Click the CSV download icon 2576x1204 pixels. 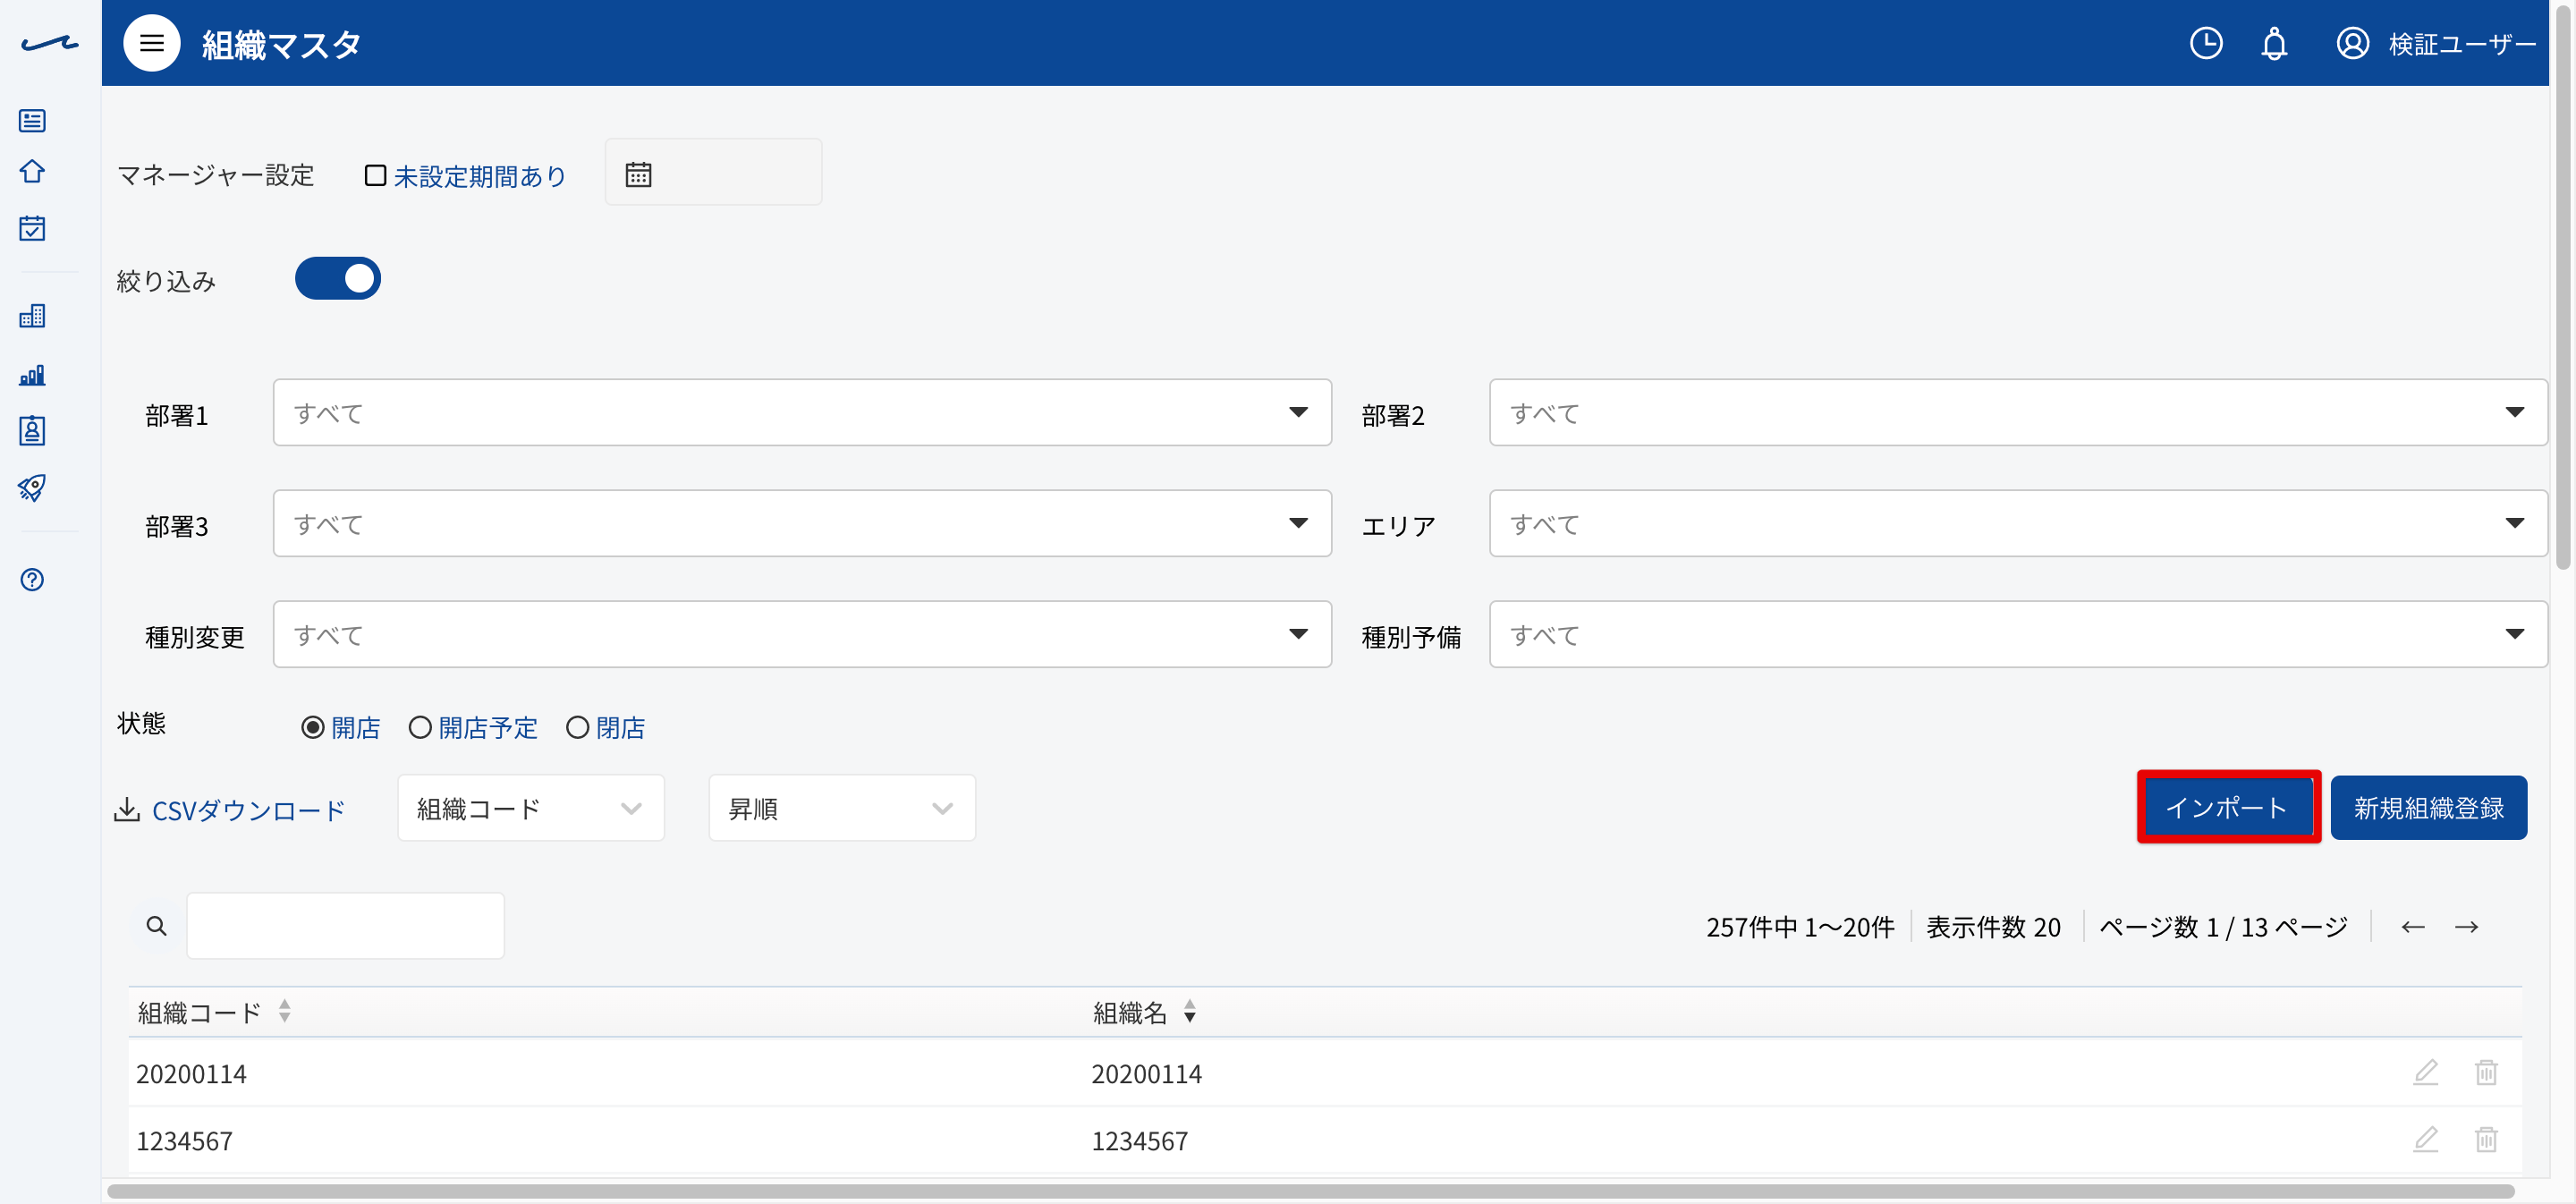click(x=127, y=809)
